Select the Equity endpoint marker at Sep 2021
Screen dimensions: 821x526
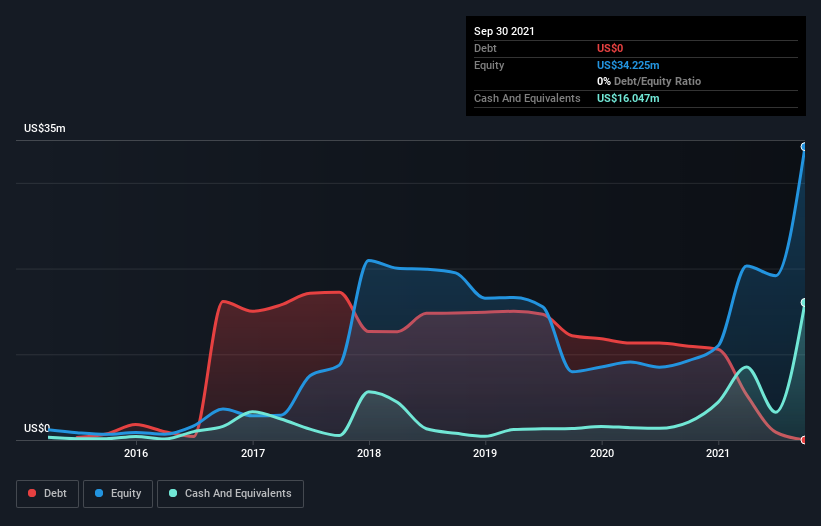tap(804, 147)
